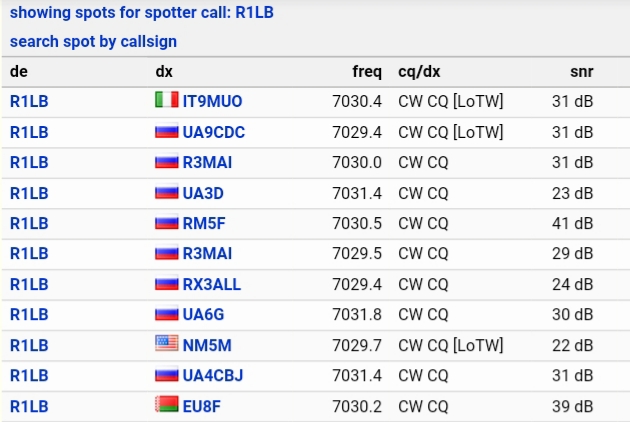Select the NM5M callsign link
The image size is (630, 422).
pyautogui.click(x=207, y=345)
